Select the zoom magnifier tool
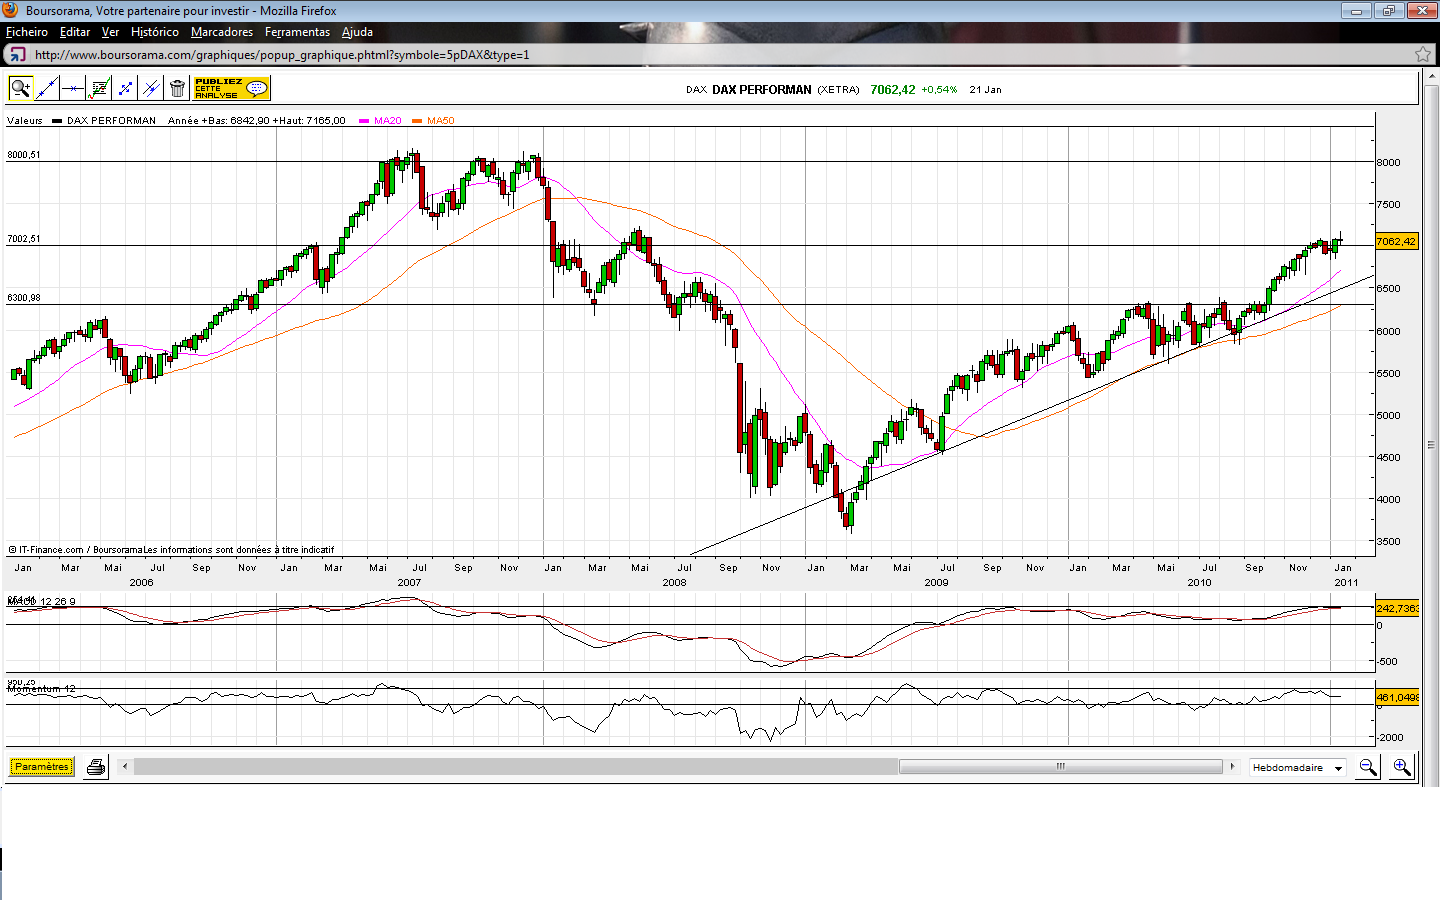 coord(20,88)
